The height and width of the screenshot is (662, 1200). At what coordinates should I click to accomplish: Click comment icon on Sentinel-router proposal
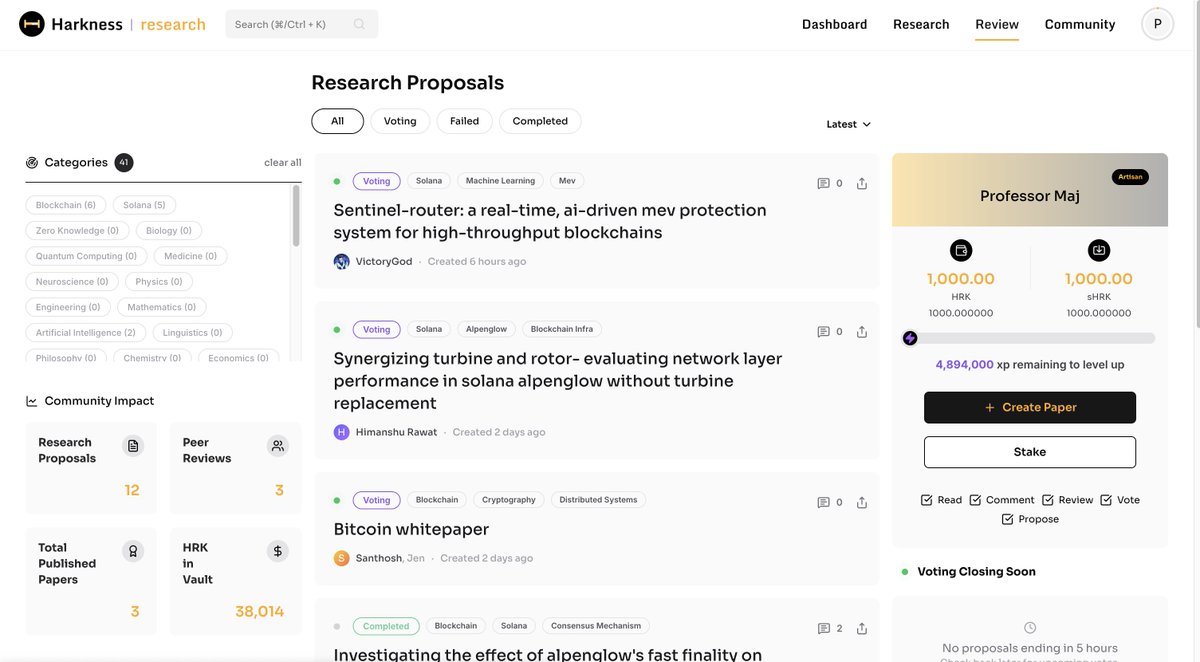[x=823, y=183]
